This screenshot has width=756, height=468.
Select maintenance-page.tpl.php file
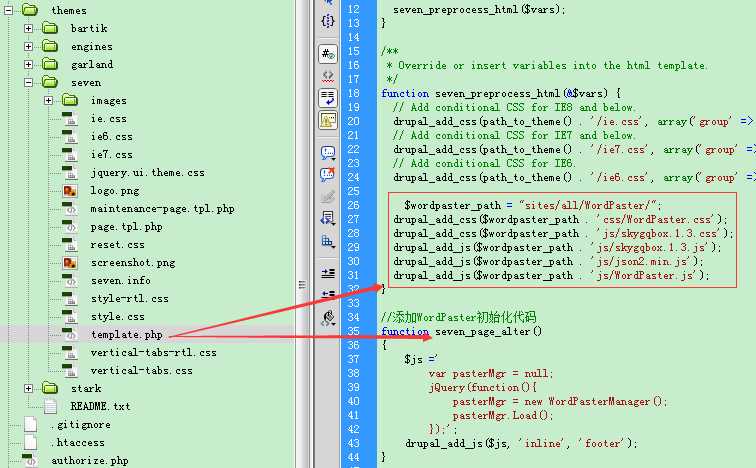coord(162,209)
